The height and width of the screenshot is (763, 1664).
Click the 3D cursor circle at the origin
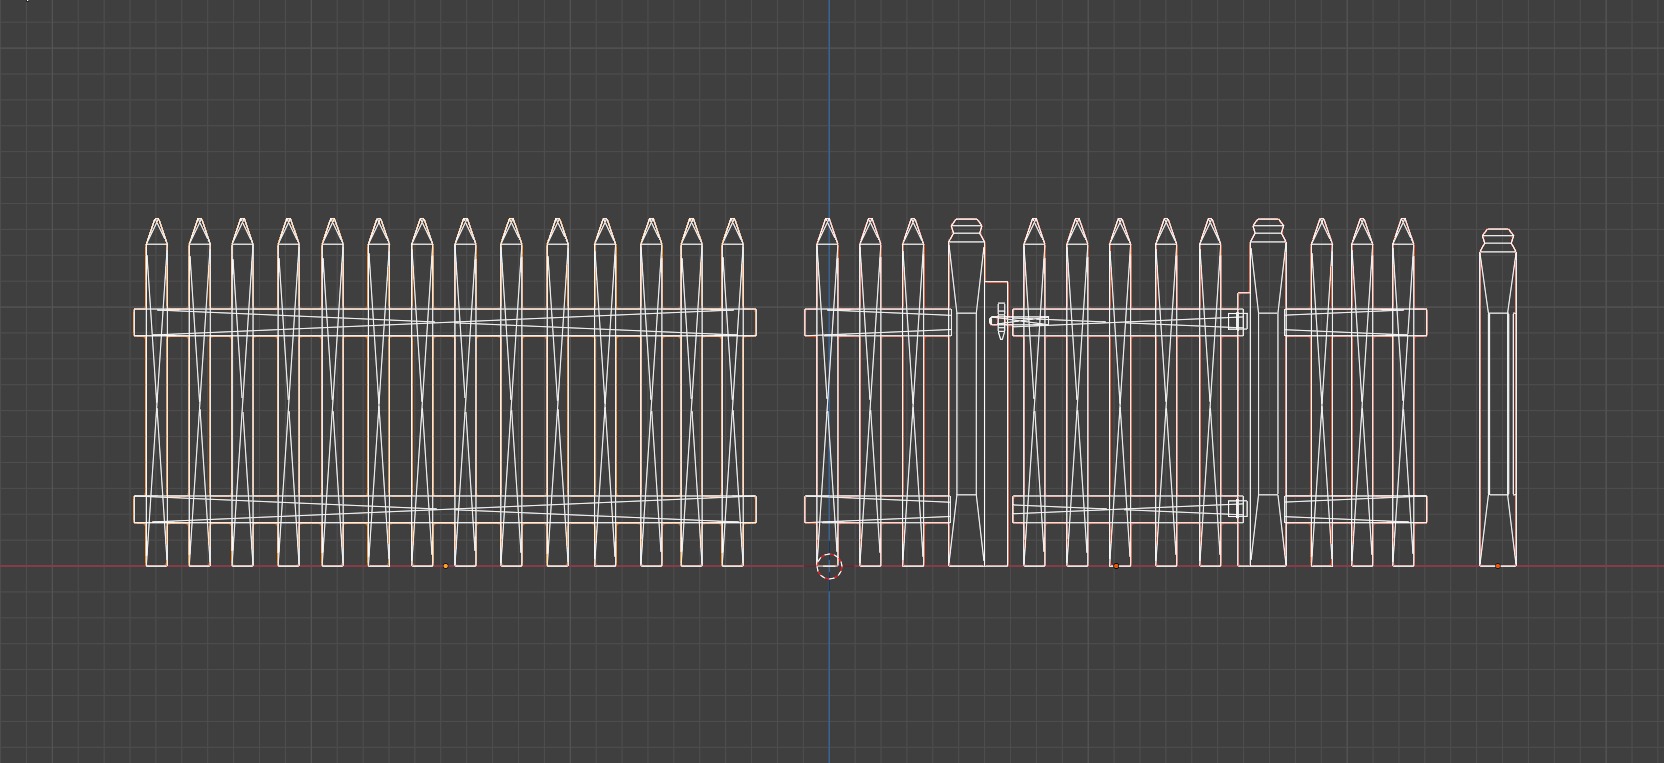coord(829,567)
